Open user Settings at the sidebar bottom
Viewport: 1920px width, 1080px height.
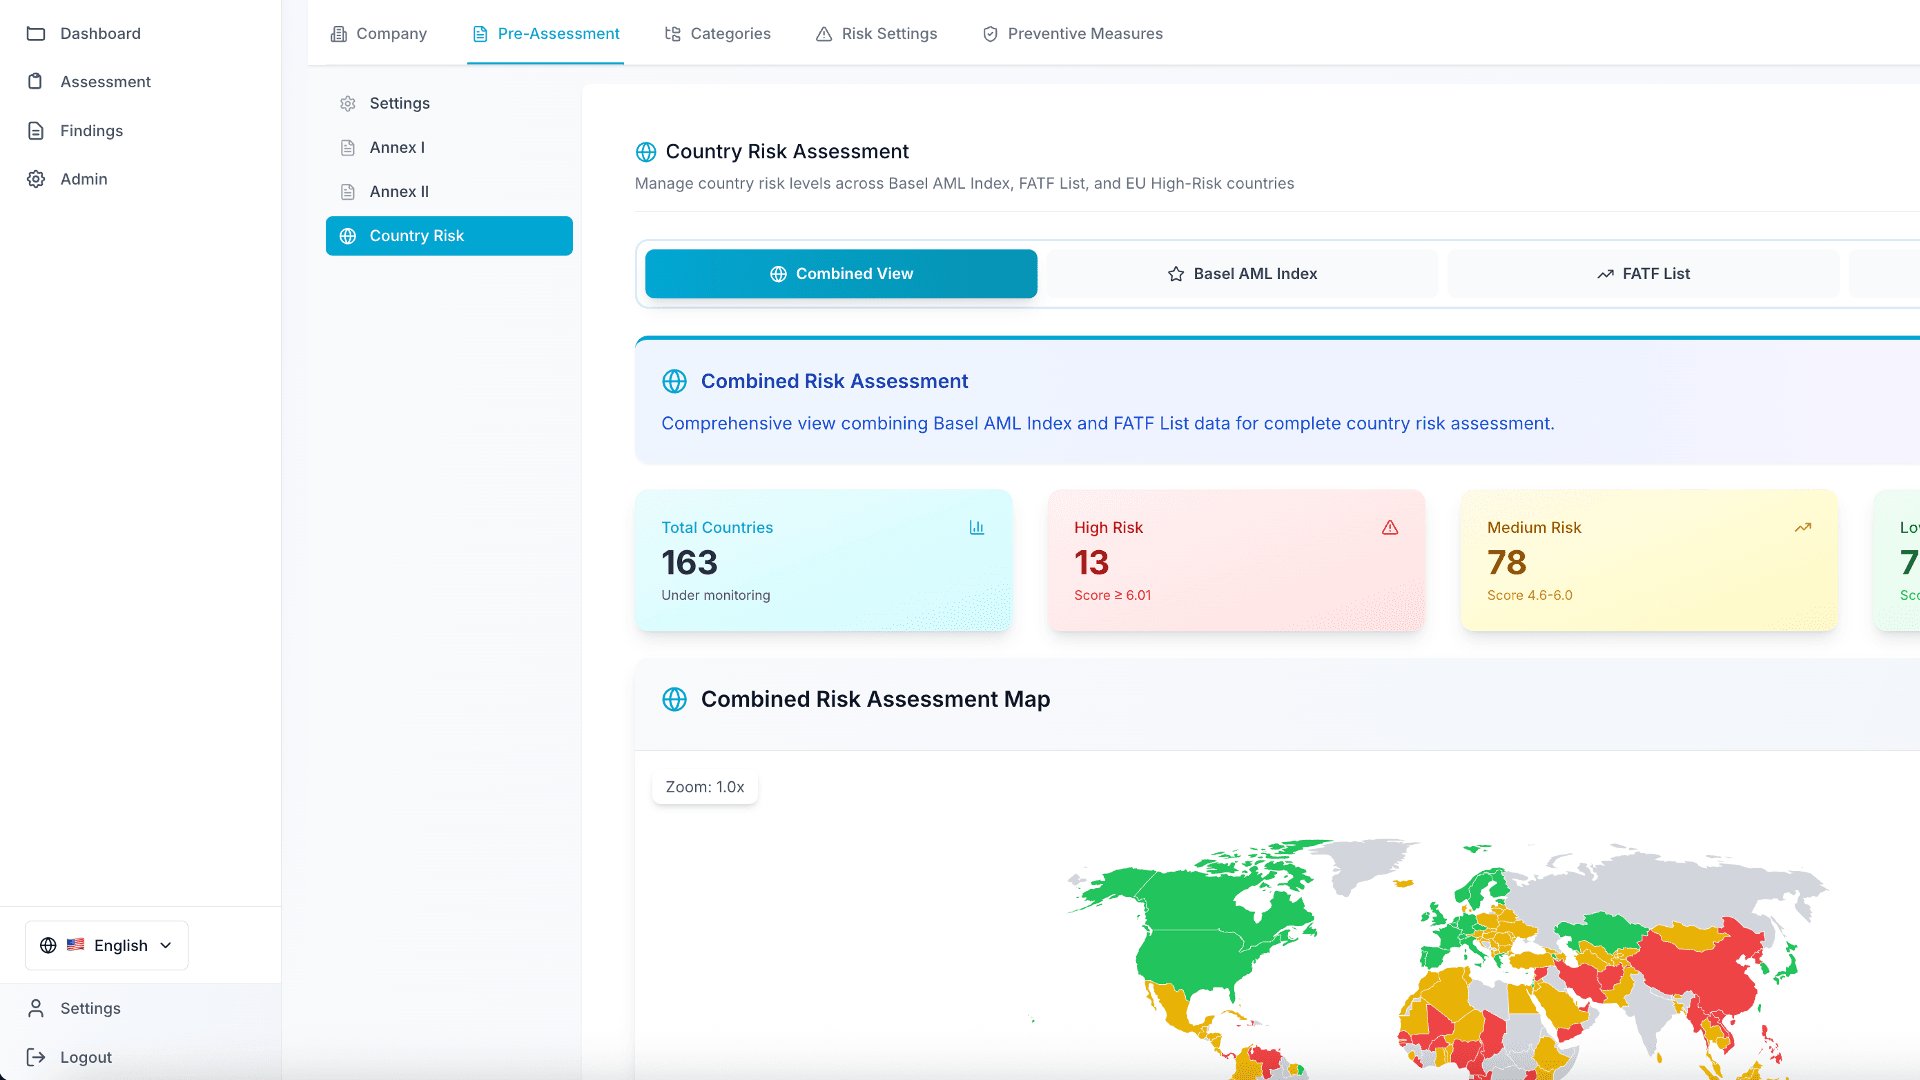(140, 1008)
